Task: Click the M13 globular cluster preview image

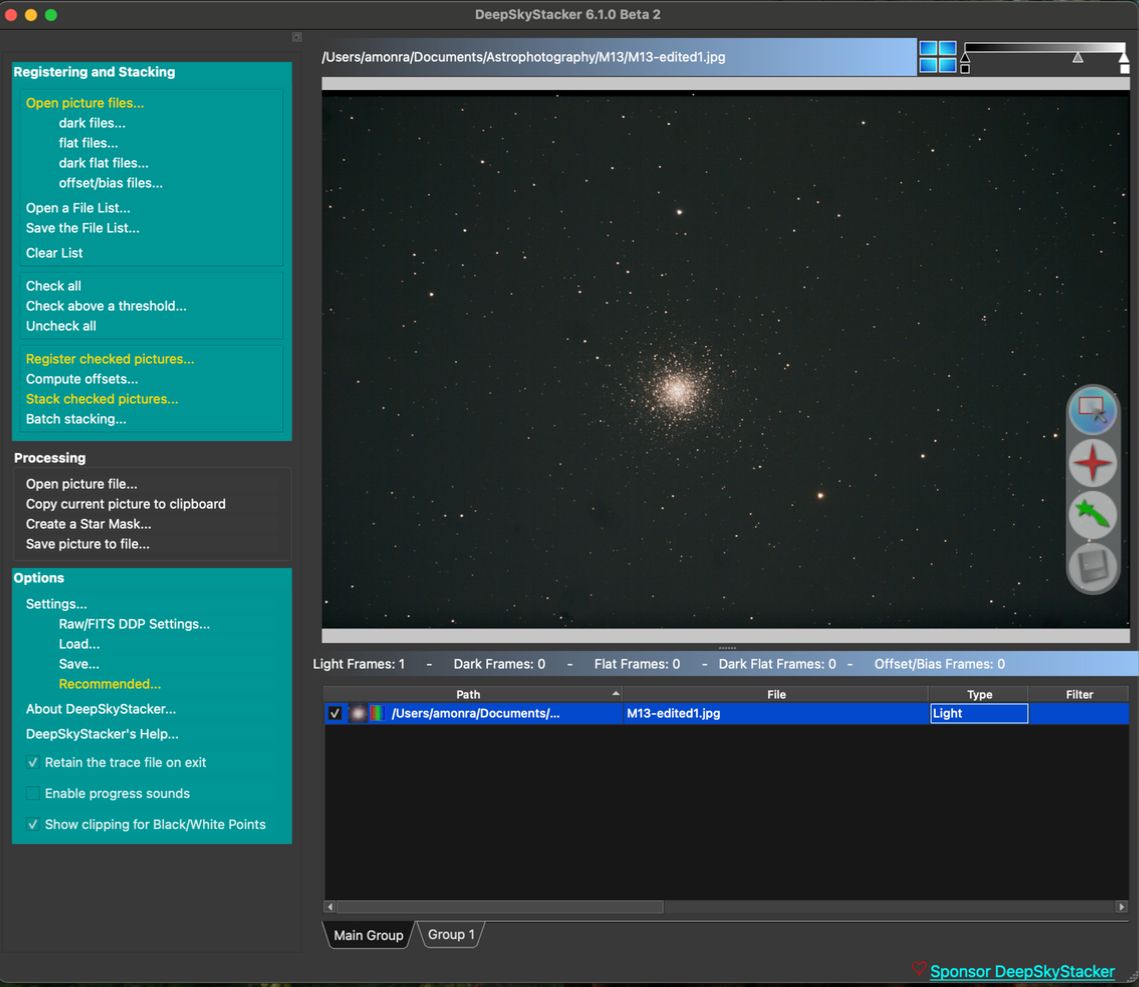Action: [726, 360]
